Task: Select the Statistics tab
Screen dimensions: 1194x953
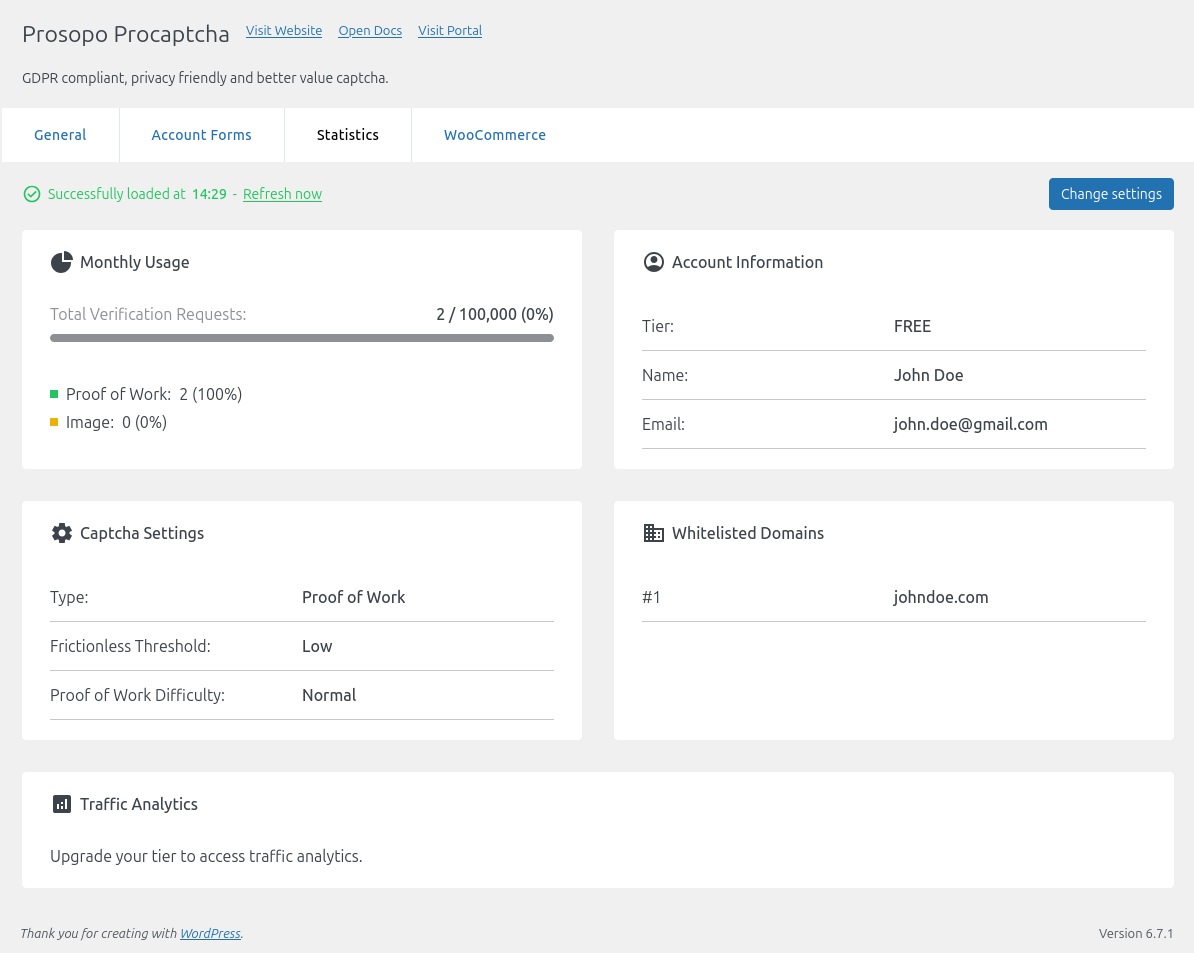Action: pos(347,135)
